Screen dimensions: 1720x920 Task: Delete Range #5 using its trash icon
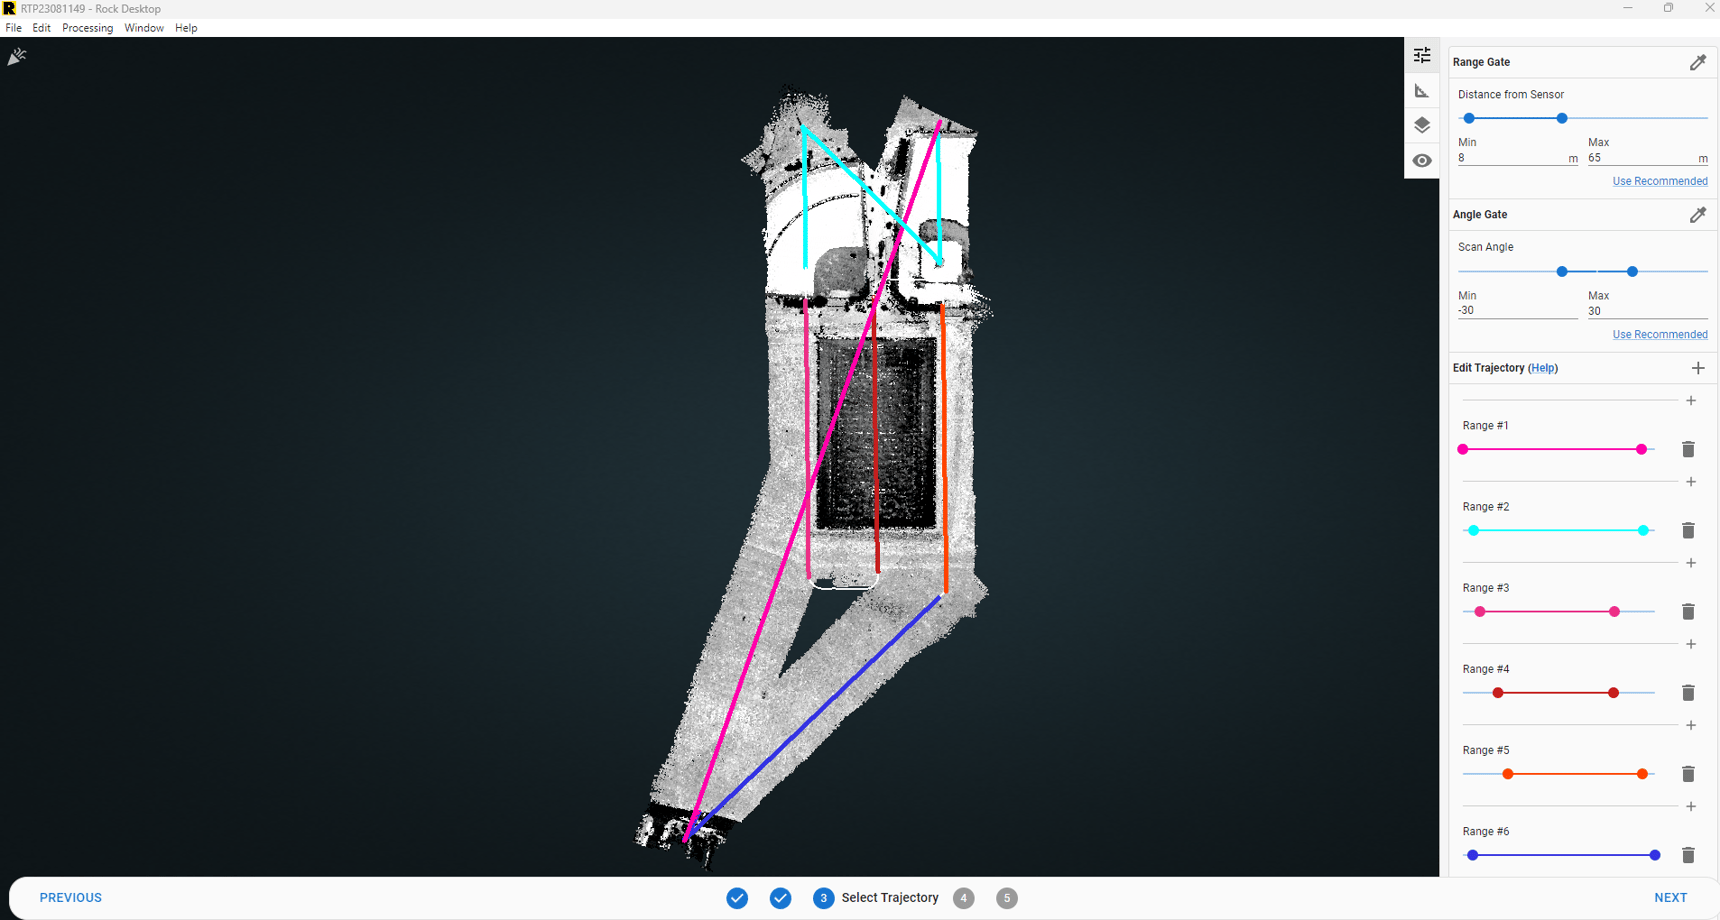(1688, 774)
